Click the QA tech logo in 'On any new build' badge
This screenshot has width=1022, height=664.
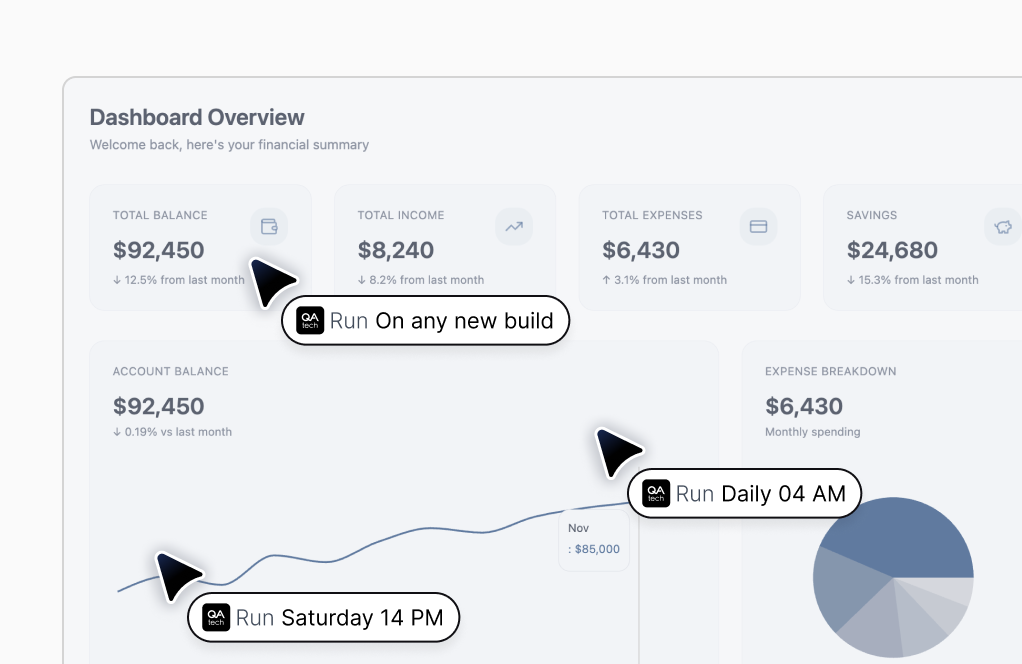point(309,320)
